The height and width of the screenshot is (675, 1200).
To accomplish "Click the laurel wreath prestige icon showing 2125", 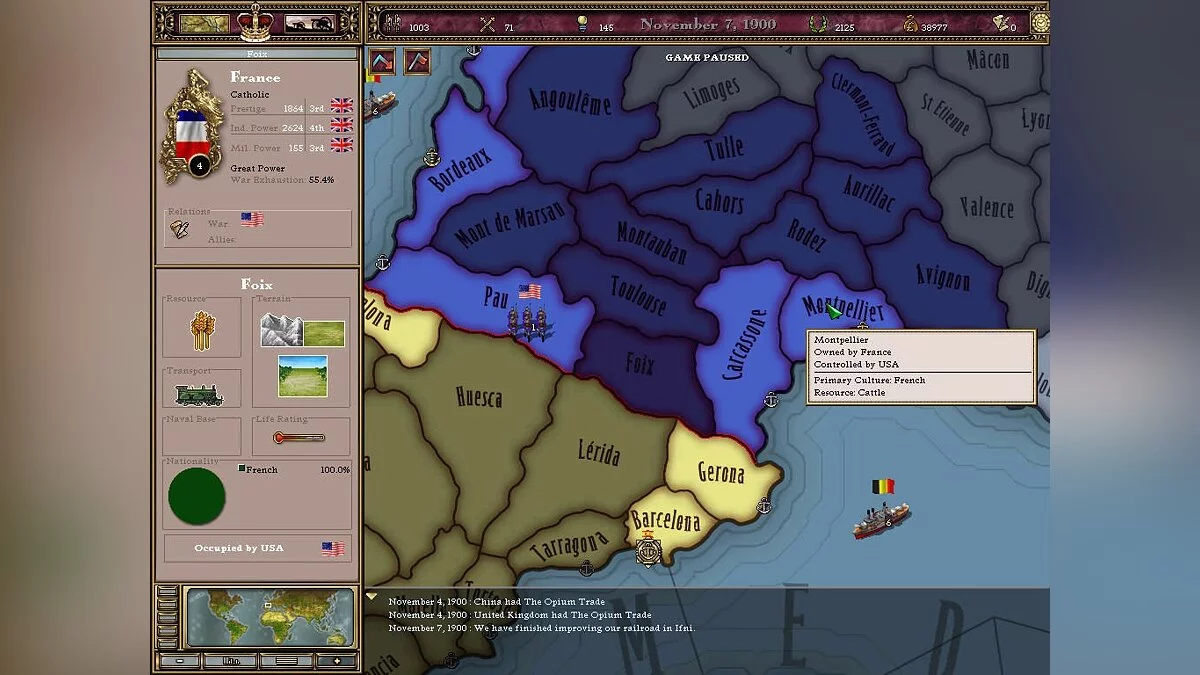I will 818,24.
